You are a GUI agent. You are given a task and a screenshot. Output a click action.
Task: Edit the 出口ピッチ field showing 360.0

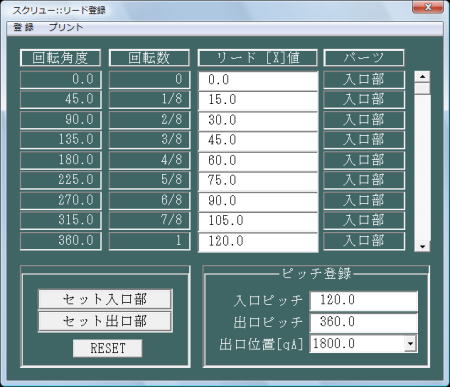[x=364, y=322]
